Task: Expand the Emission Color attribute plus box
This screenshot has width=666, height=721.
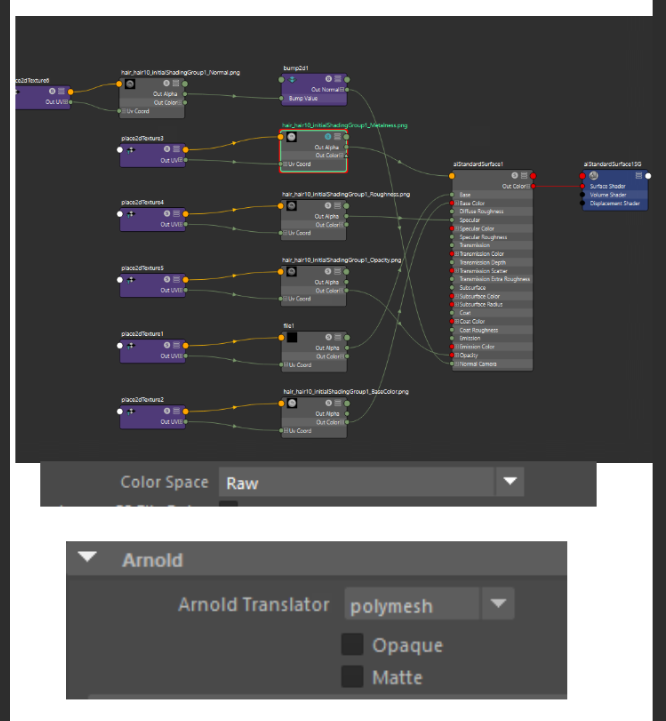Action: click(x=457, y=347)
